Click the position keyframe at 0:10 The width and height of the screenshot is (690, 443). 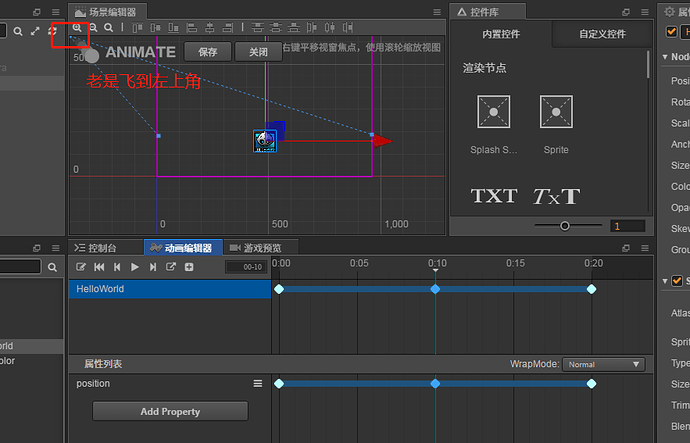click(x=435, y=383)
